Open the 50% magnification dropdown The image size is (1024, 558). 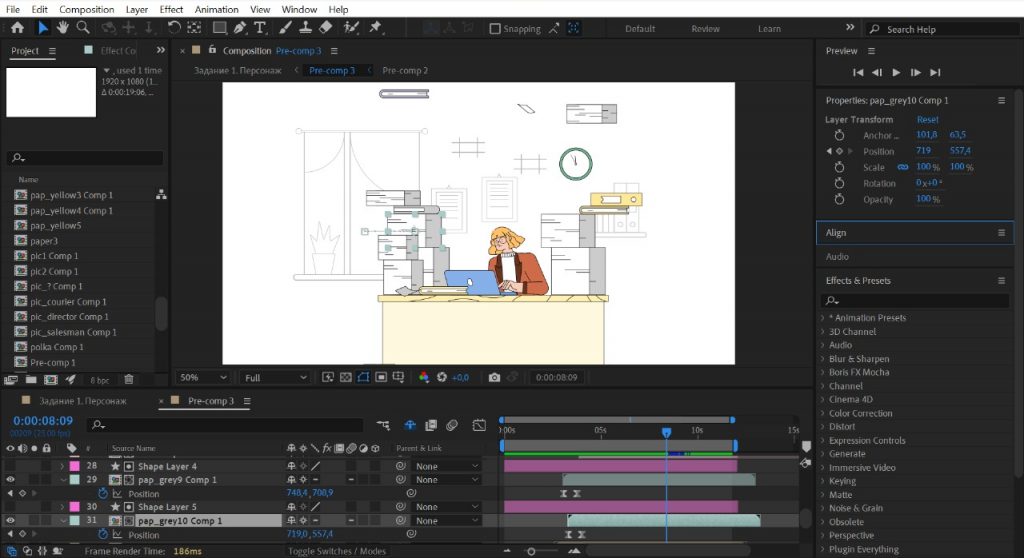(x=201, y=378)
